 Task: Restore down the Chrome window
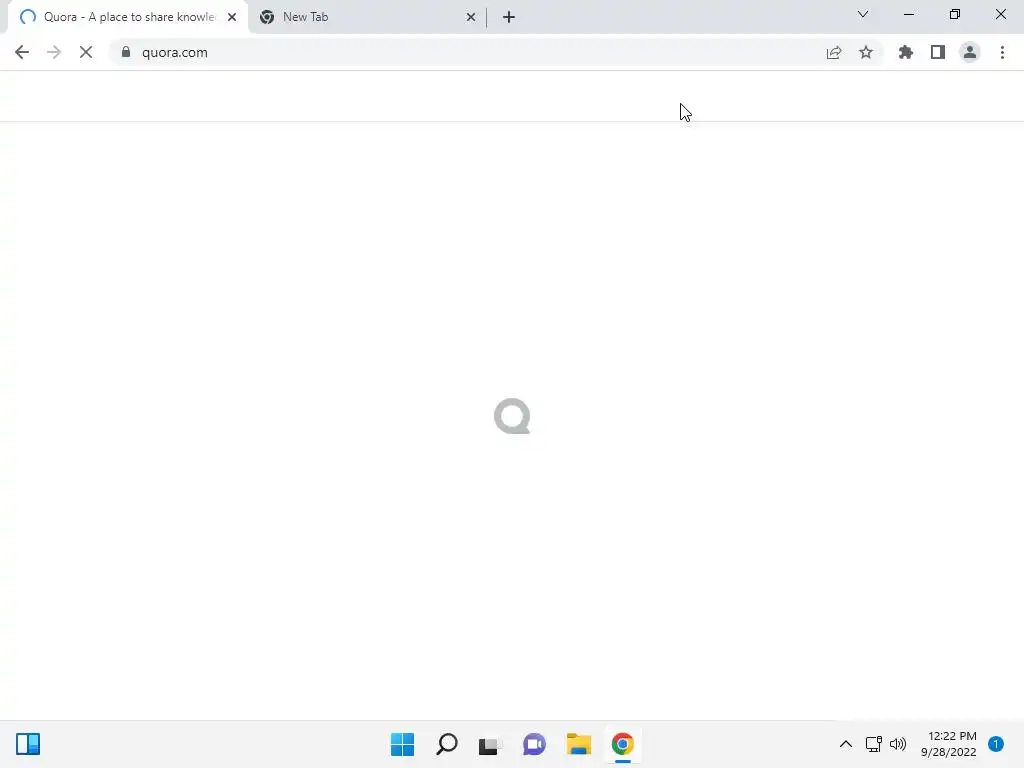[955, 14]
